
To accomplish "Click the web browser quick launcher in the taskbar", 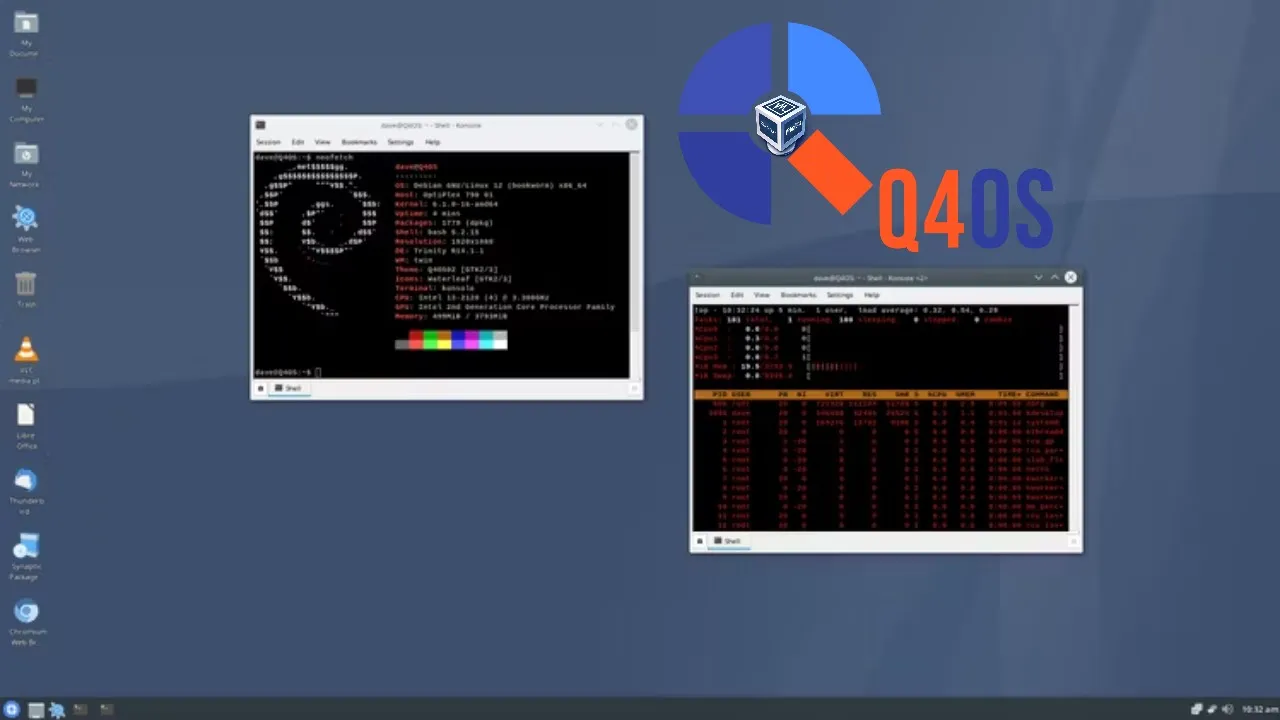I will [57, 710].
